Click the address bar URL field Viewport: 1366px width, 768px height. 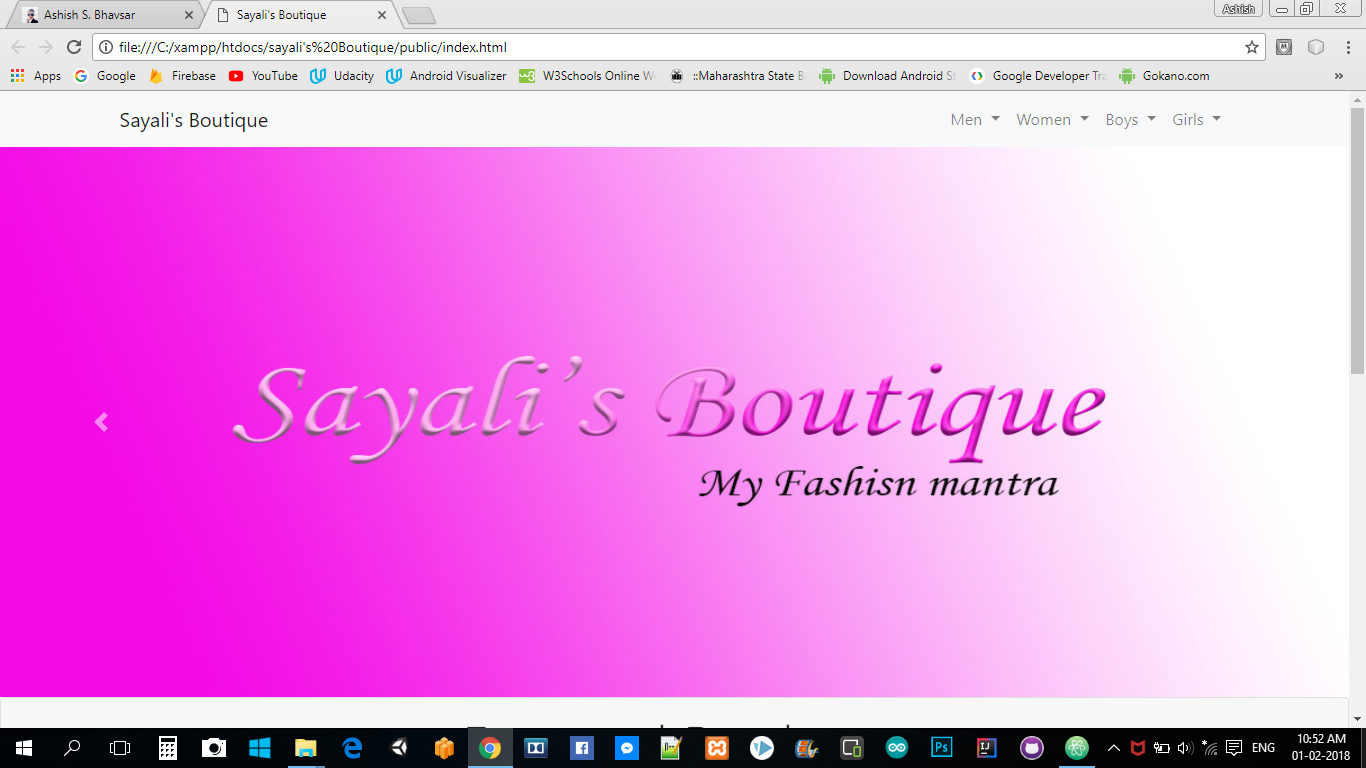click(670, 47)
